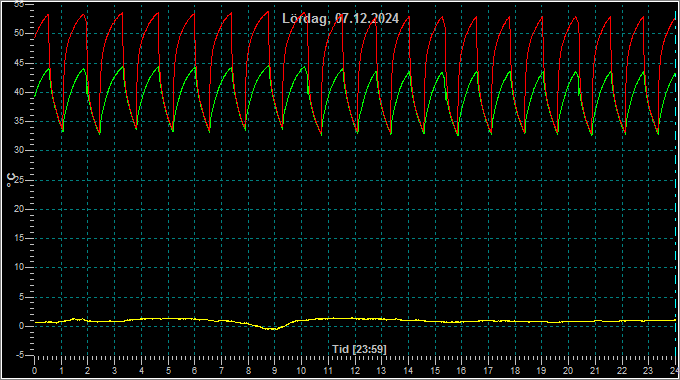Click hour 15 on the time axis

pos(435,371)
